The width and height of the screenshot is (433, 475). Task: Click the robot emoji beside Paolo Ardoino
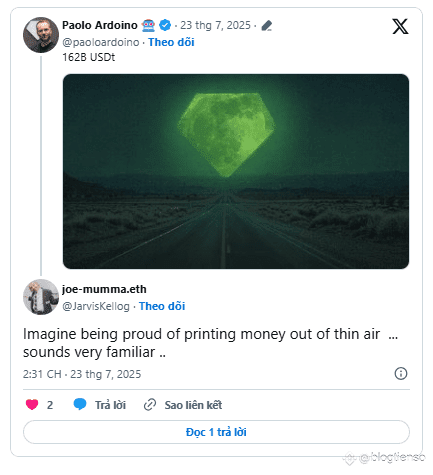[x=148, y=25]
